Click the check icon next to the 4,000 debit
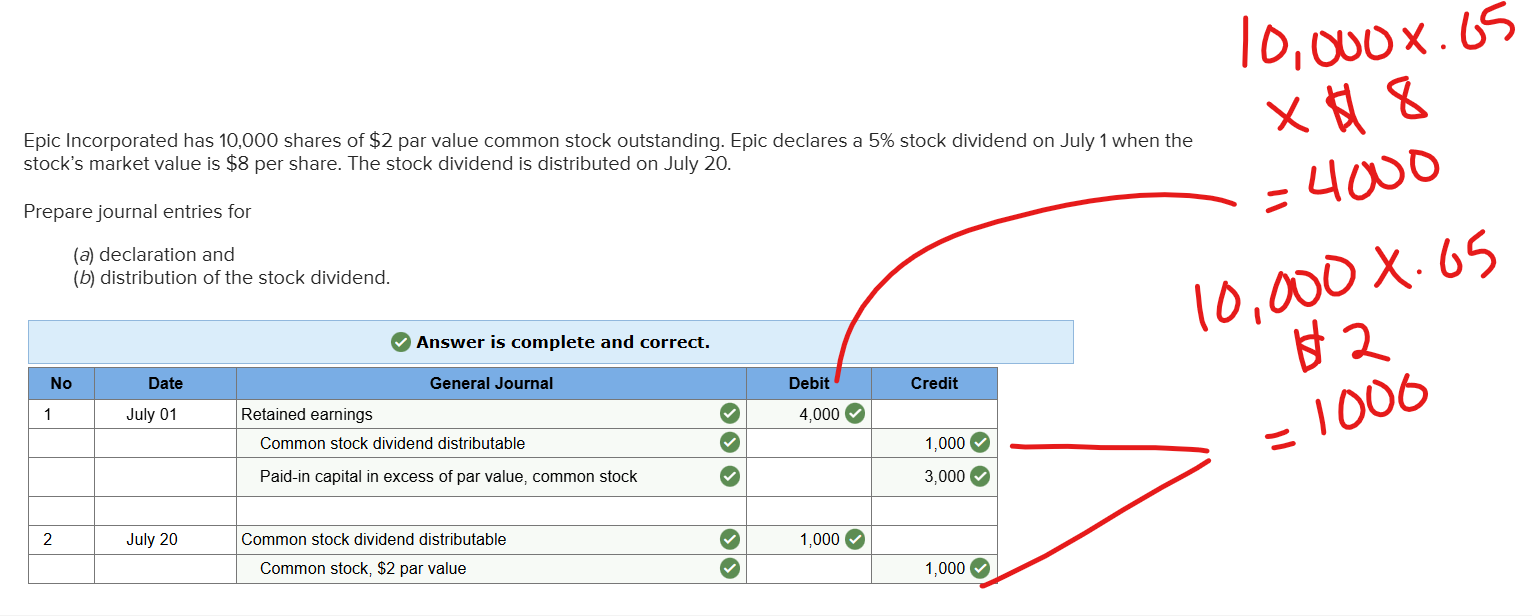 (855, 414)
